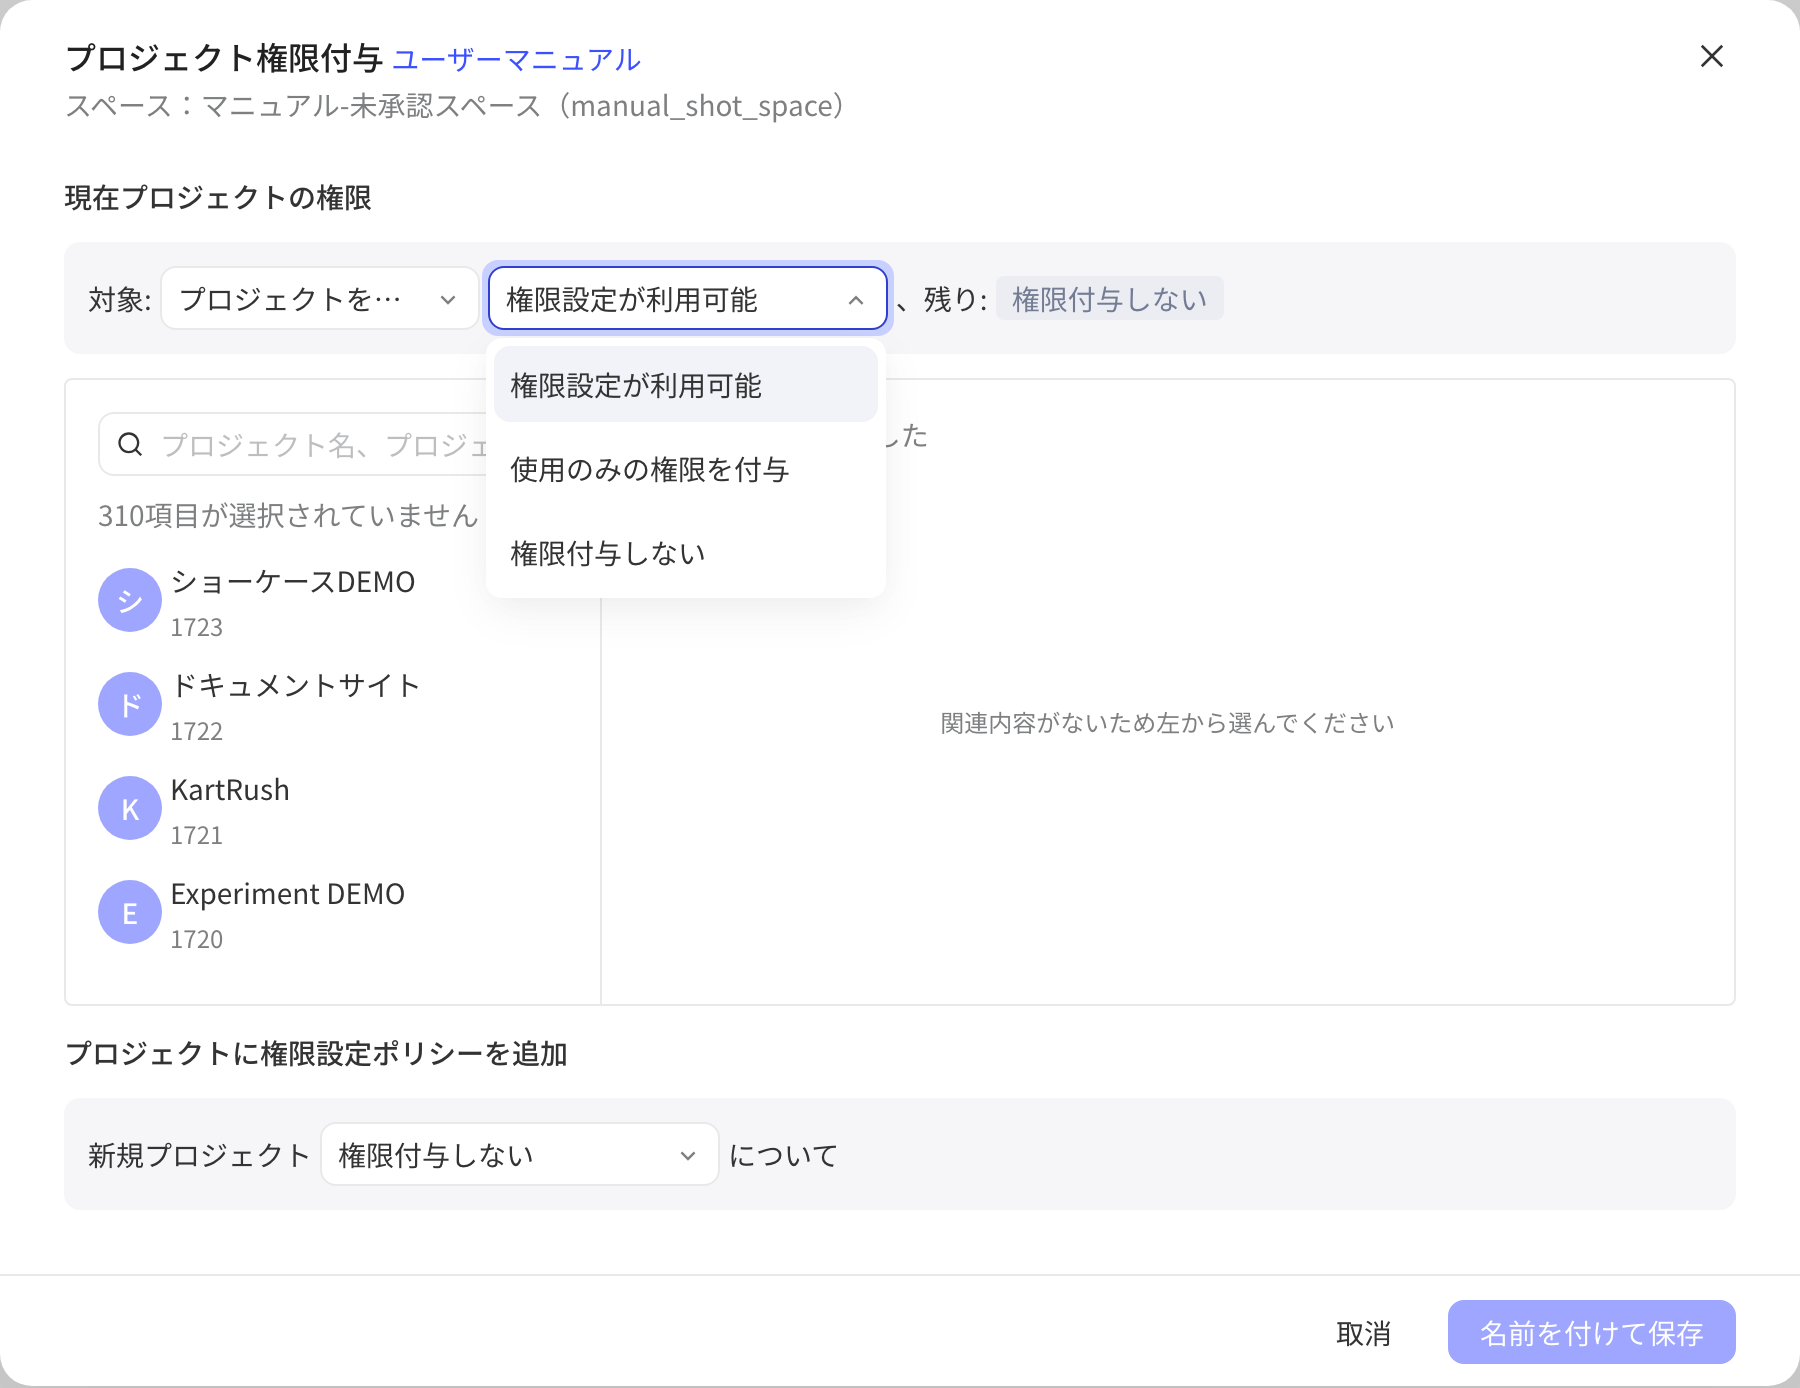Select the KartRush project avatar
Image resolution: width=1800 pixels, height=1388 pixels.
(x=130, y=808)
